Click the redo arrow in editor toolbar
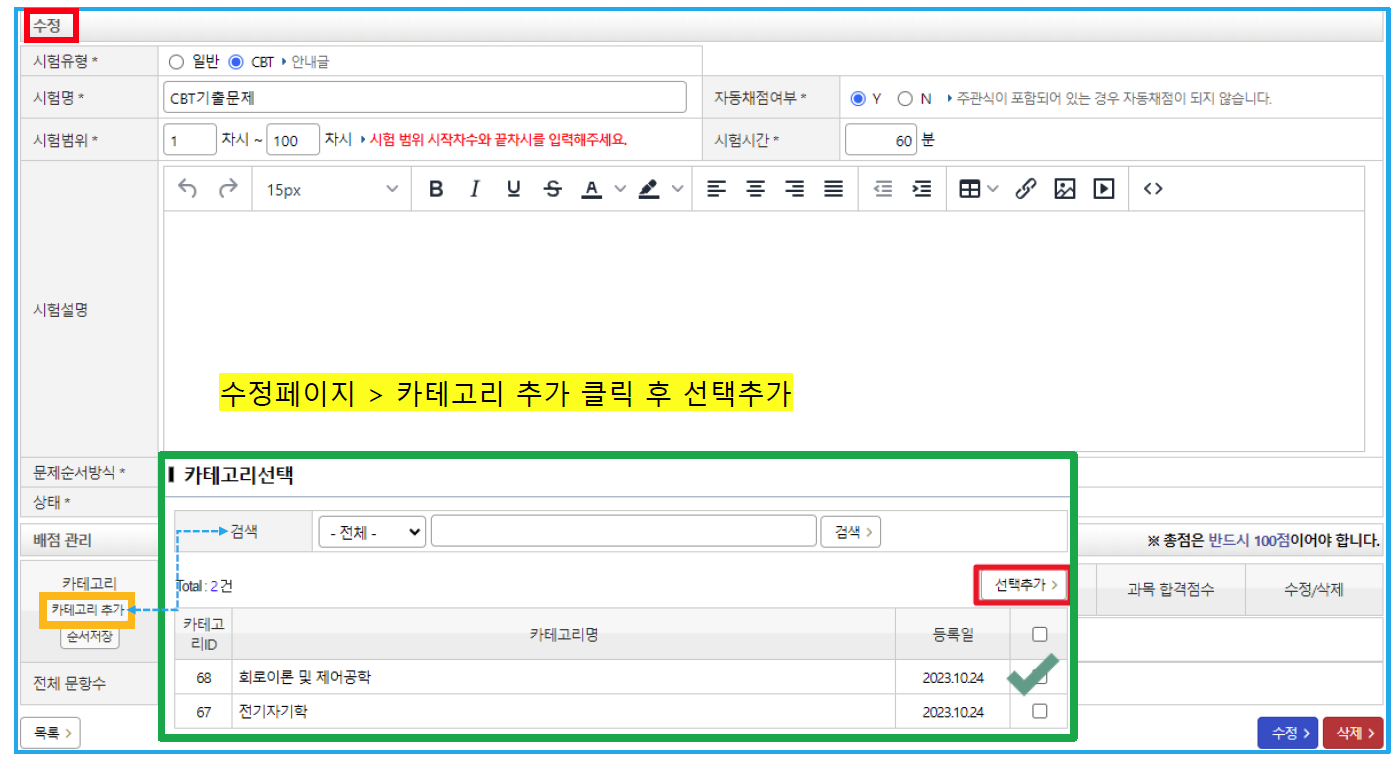 tap(228, 189)
